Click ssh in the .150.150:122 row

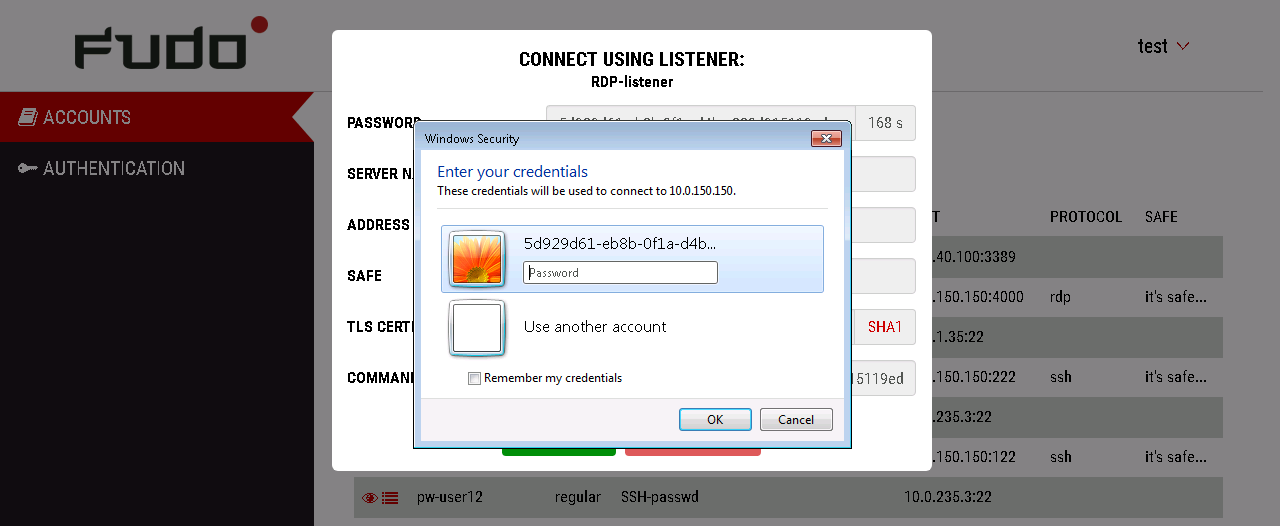click(x=1061, y=457)
